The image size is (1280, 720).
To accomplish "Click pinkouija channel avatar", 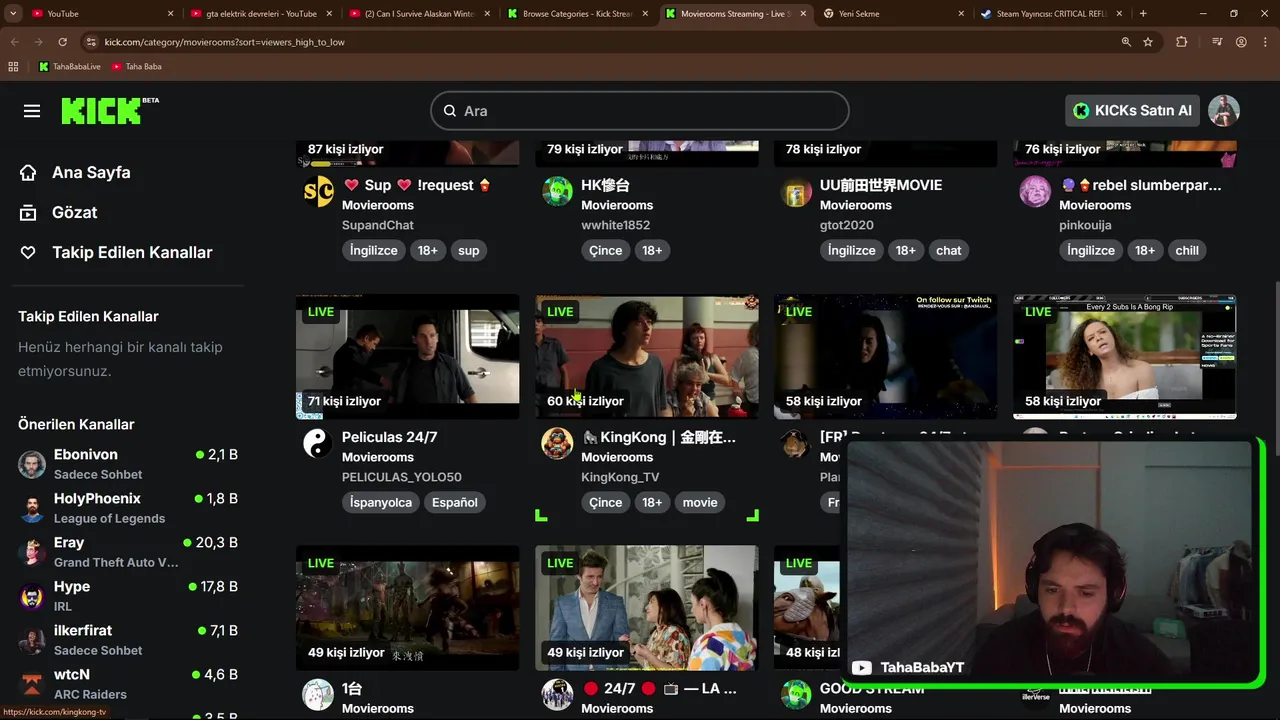I will coord(1035,191).
